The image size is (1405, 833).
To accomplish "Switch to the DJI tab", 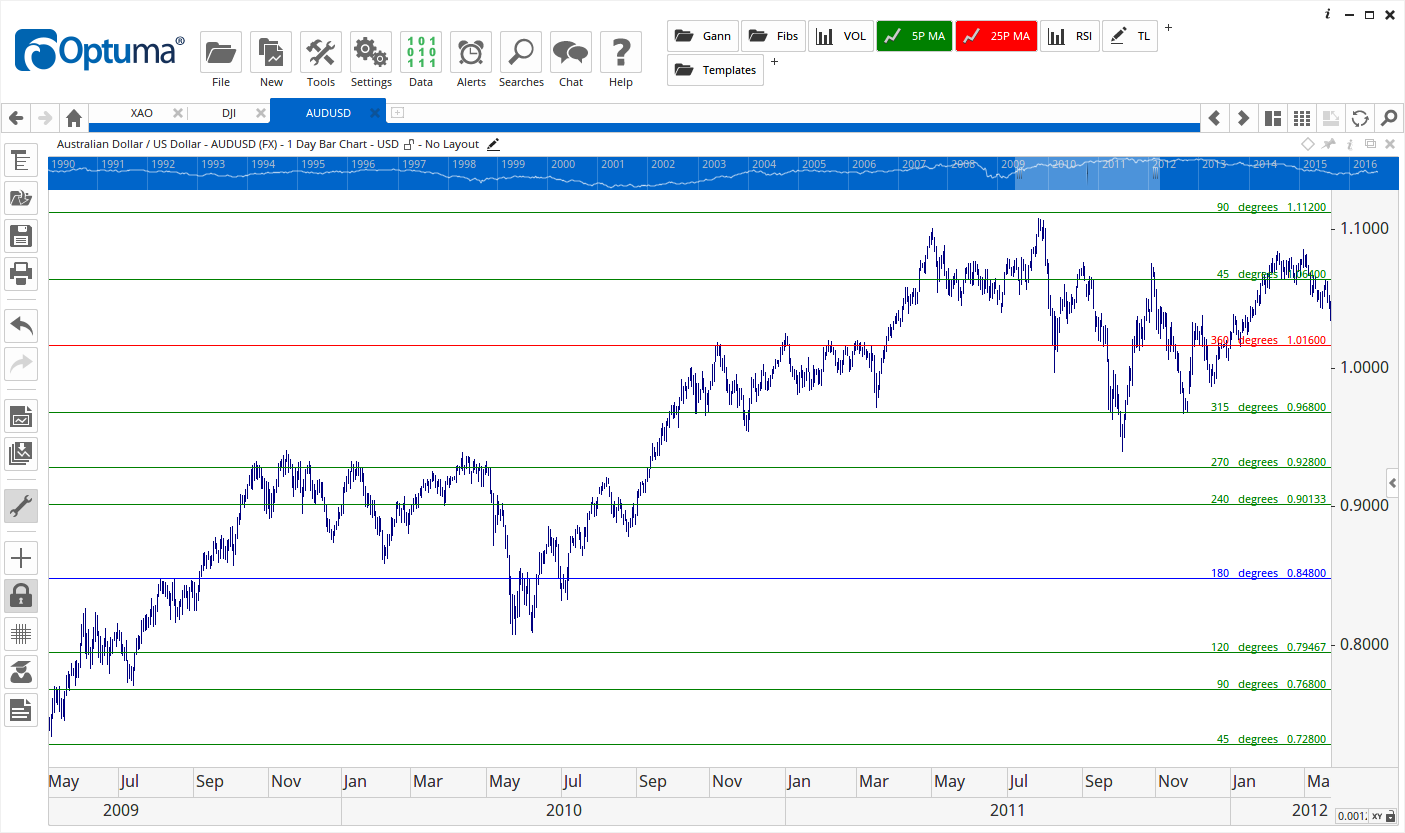I will [228, 112].
